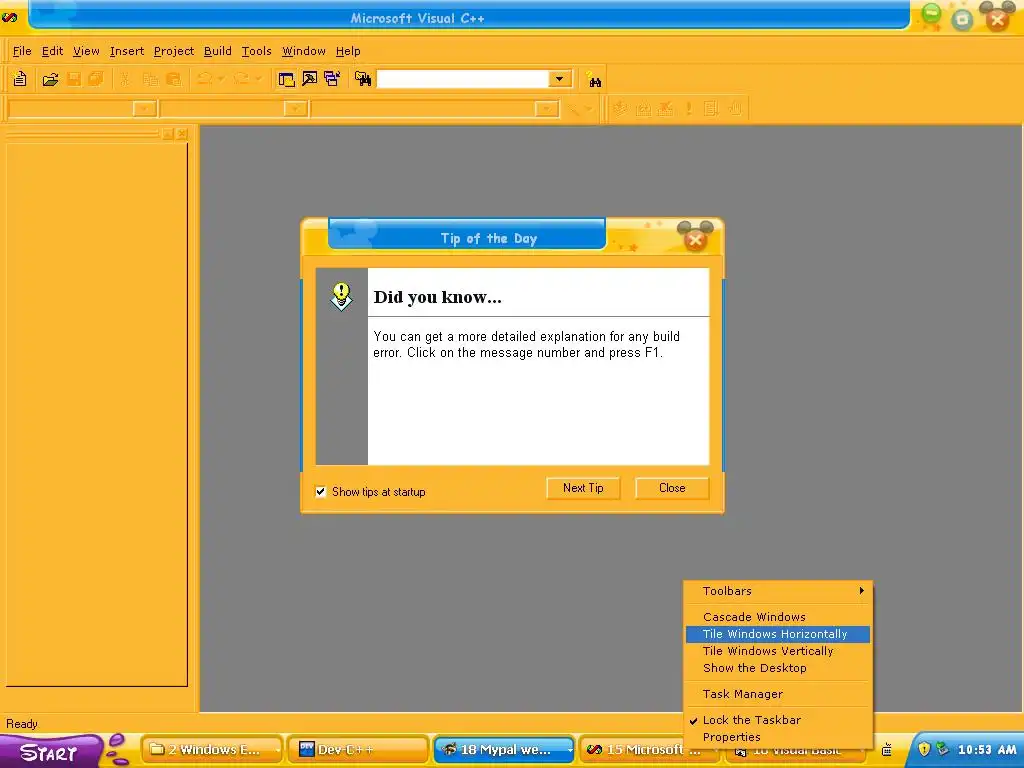The height and width of the screenshot is (768, 1024).
Task: Click the Copy toolbar icon
Action: [150, 80]
